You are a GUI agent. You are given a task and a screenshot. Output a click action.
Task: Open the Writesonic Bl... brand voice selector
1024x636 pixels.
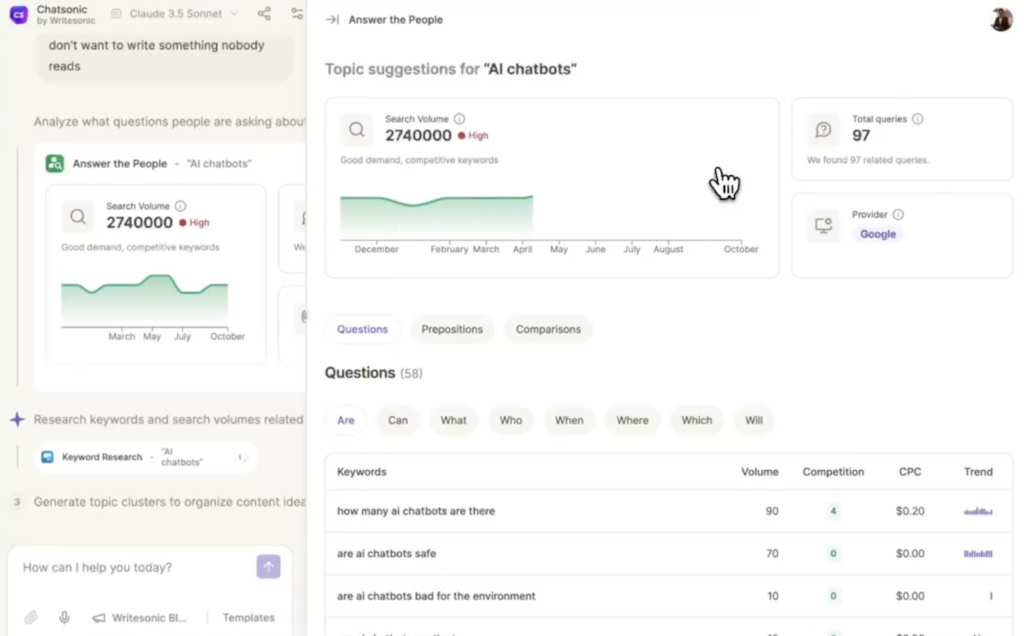pyautogui.click(x=139, y=617)
